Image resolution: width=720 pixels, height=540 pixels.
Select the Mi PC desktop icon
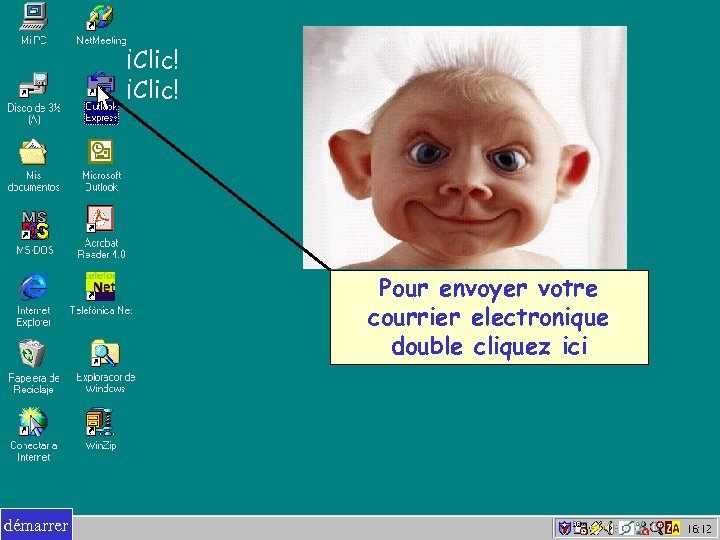[33, 17]
